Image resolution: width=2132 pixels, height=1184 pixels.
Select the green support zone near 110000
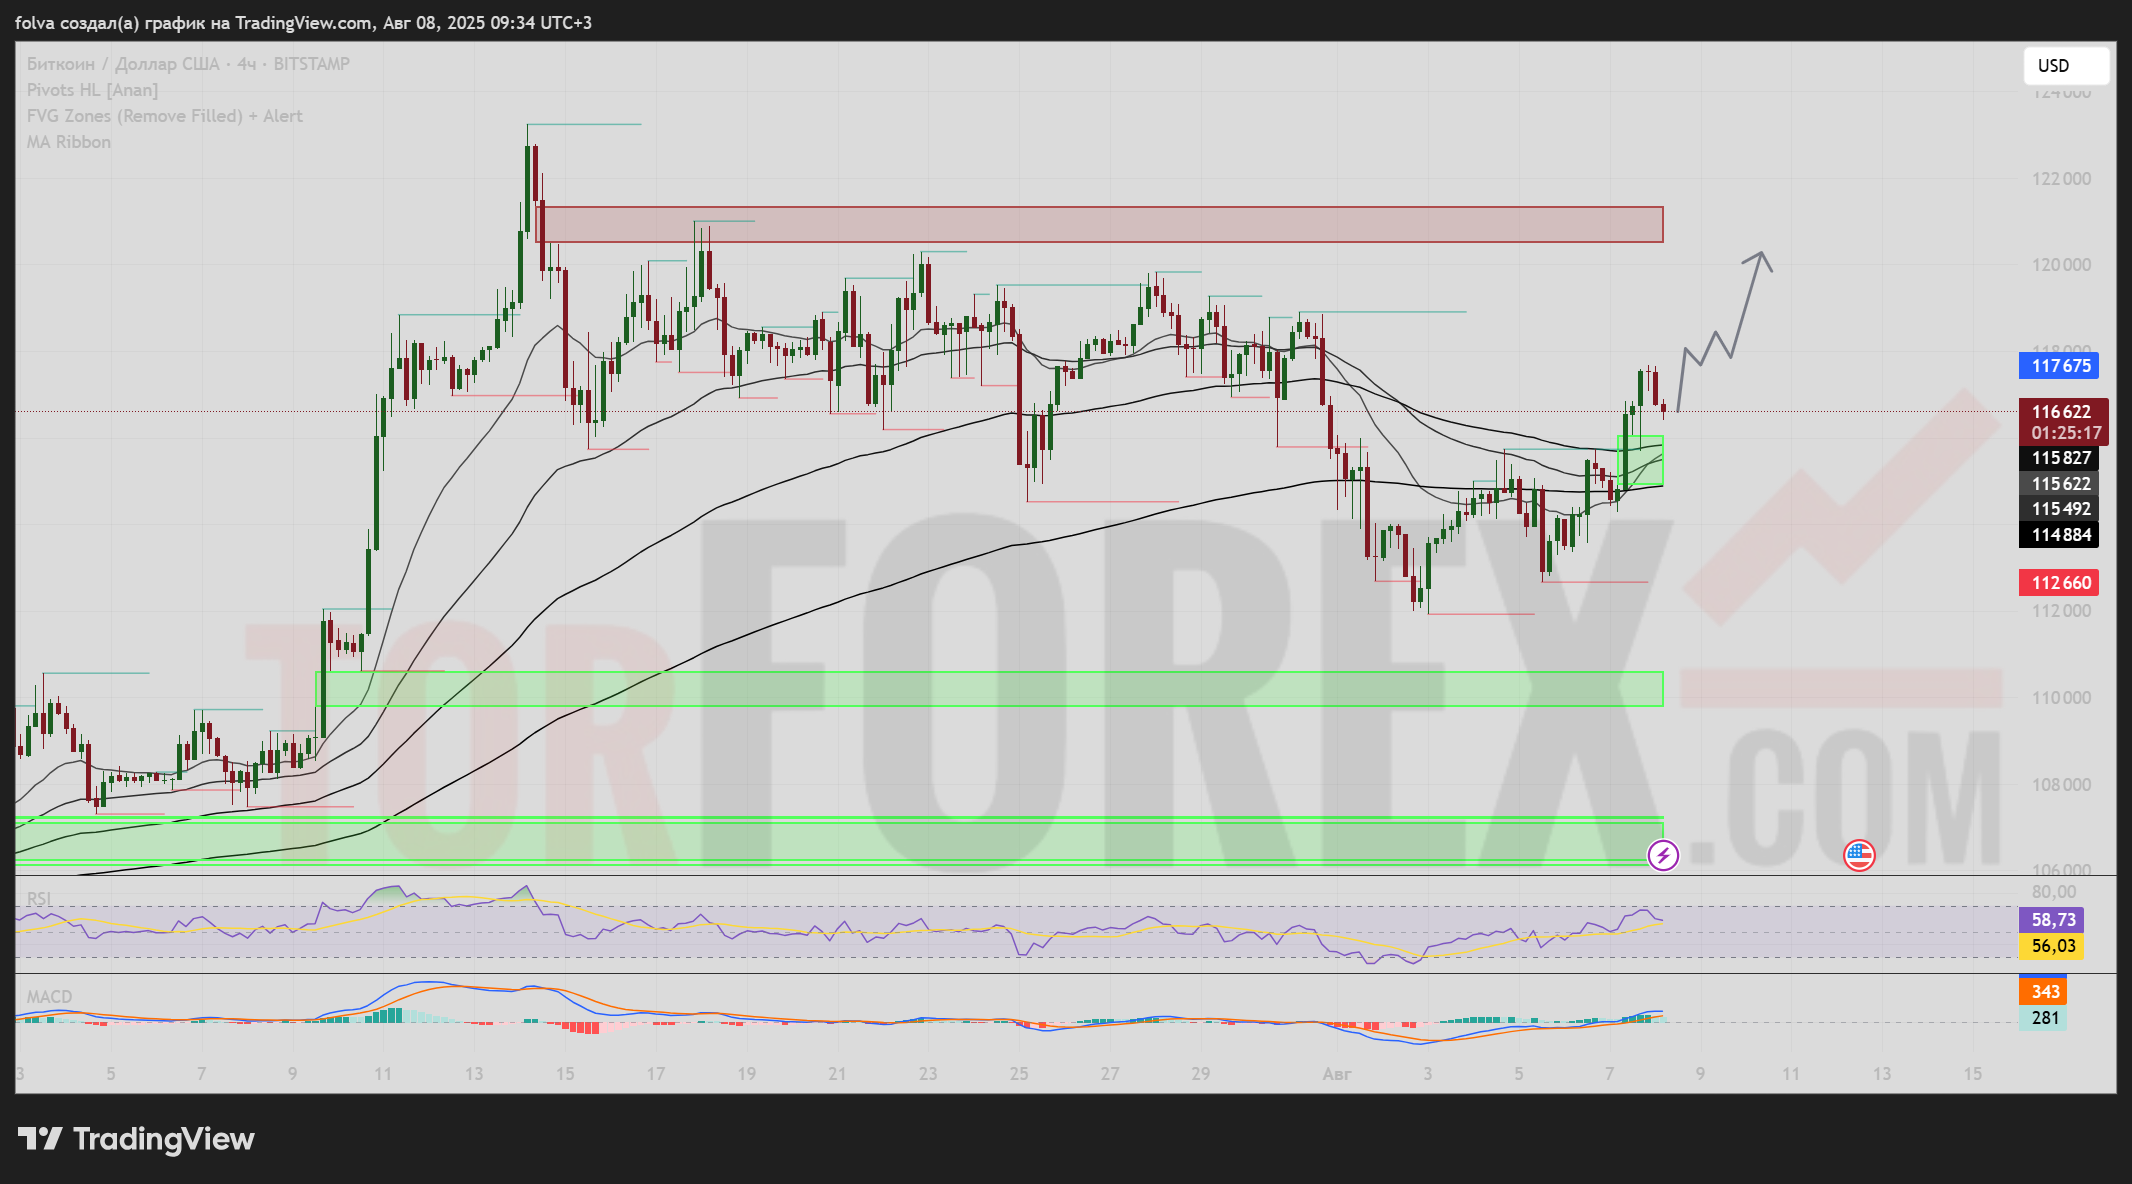click(990, 689)
